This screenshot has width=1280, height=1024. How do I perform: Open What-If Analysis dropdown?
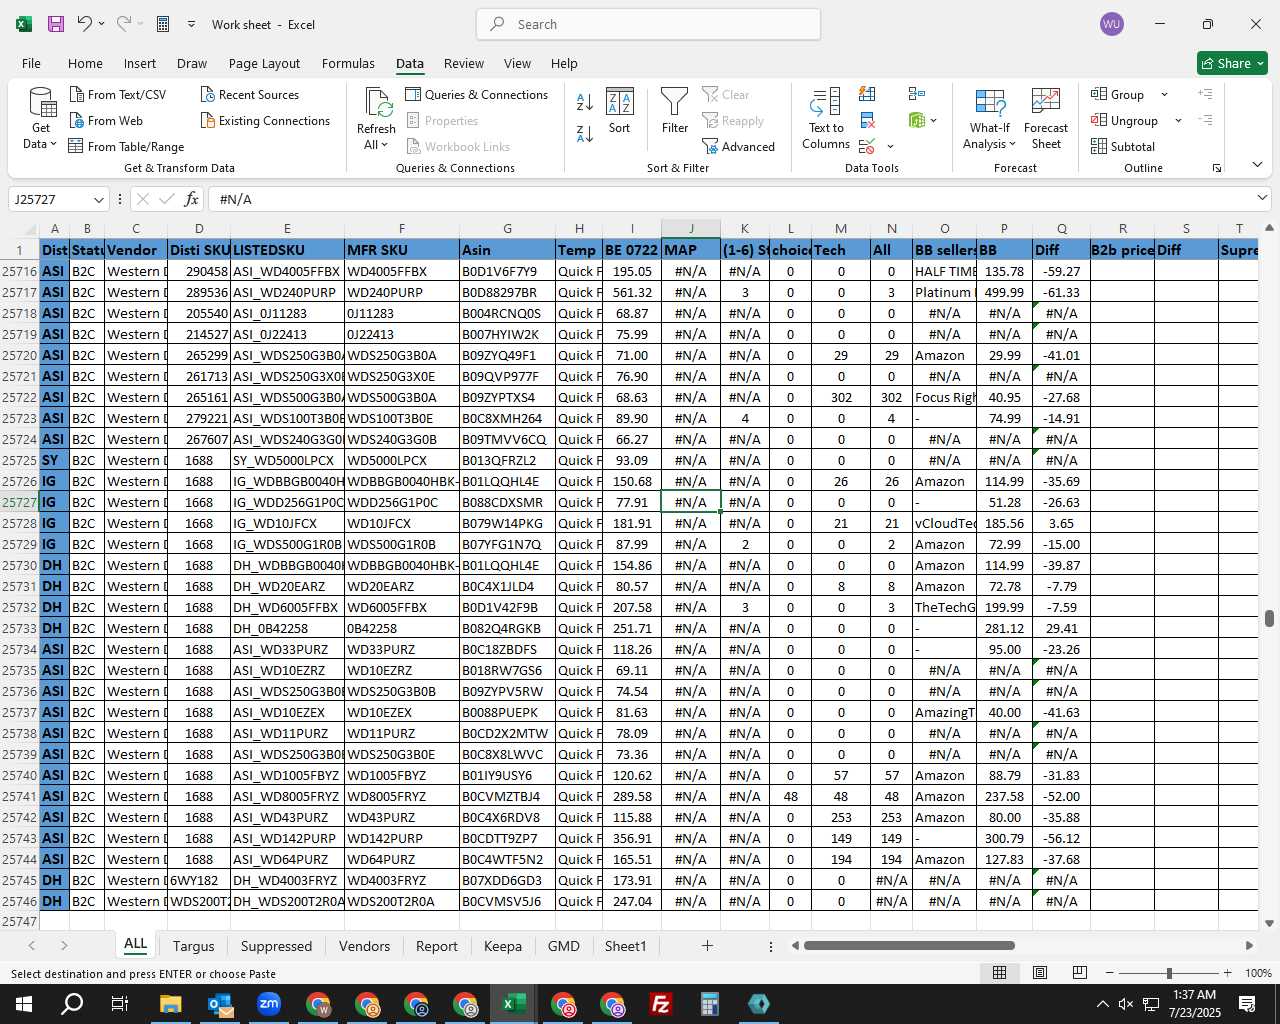coord(989,118)
